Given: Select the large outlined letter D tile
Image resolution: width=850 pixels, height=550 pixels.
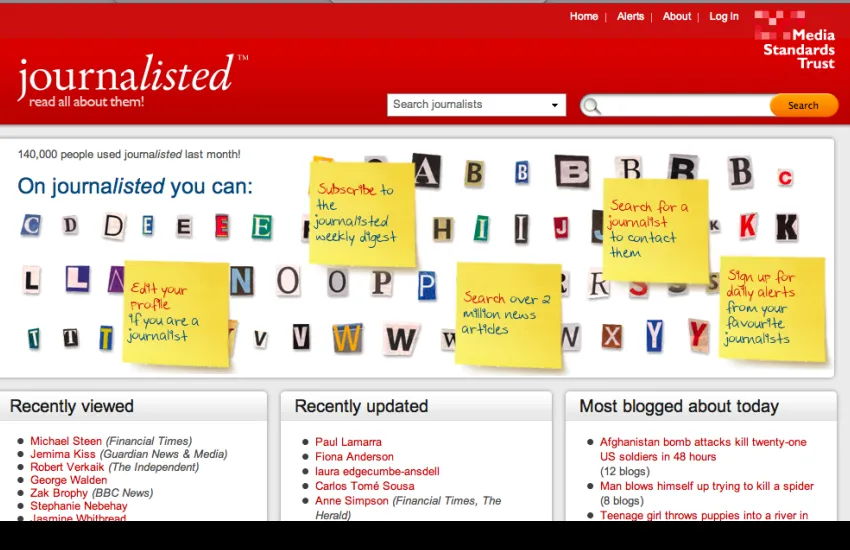Looking at the screenshot, I should point(113,226).
